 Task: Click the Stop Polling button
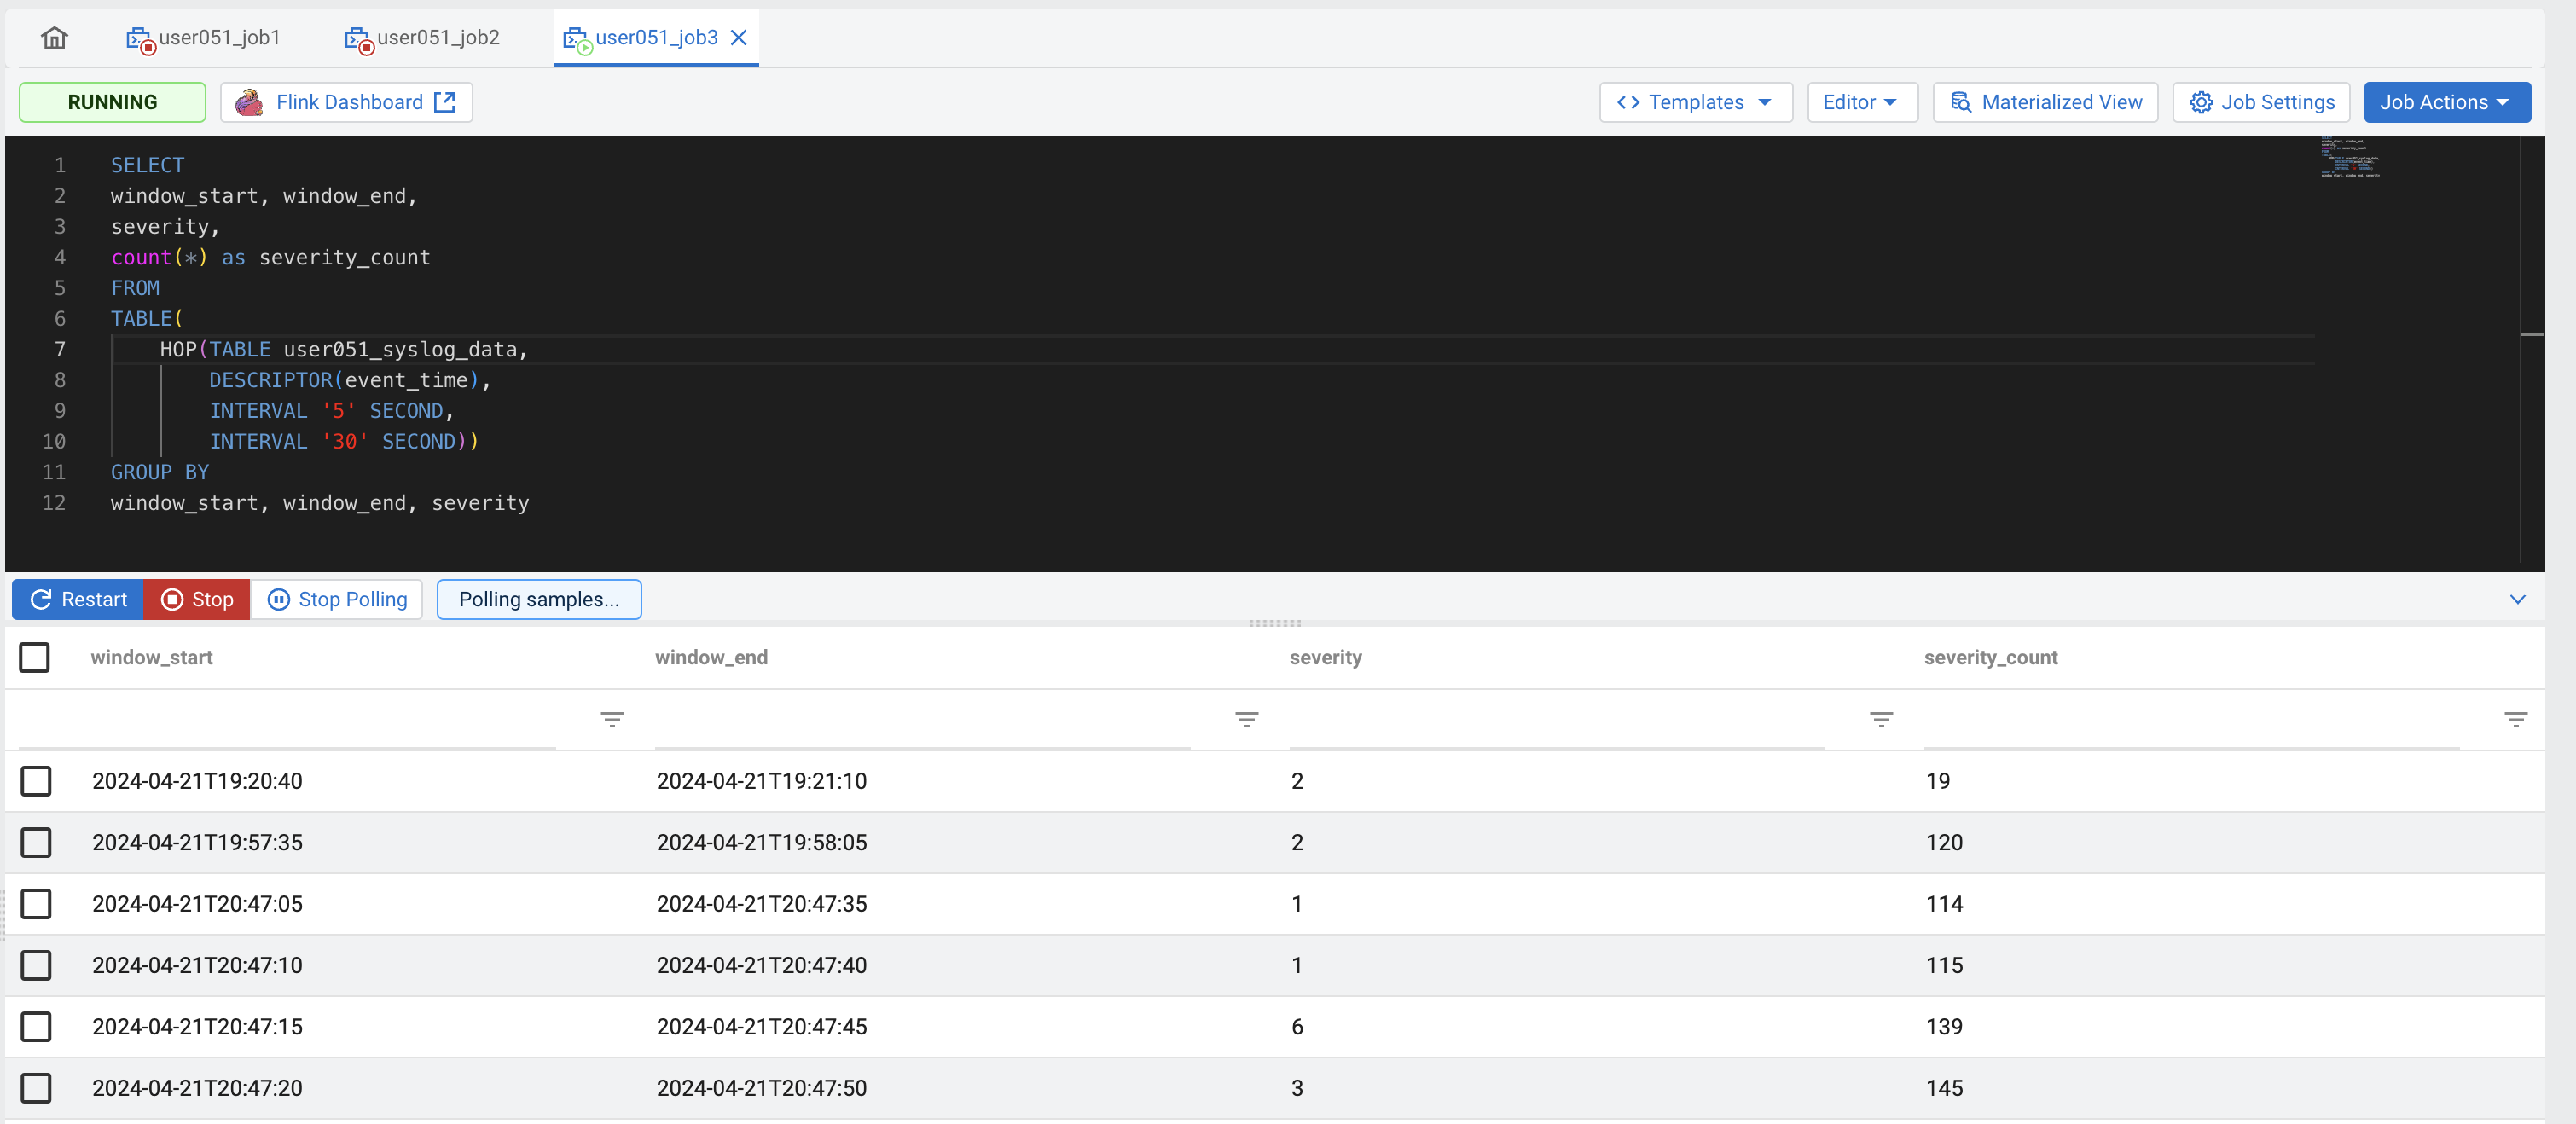(x=337, y=599)
